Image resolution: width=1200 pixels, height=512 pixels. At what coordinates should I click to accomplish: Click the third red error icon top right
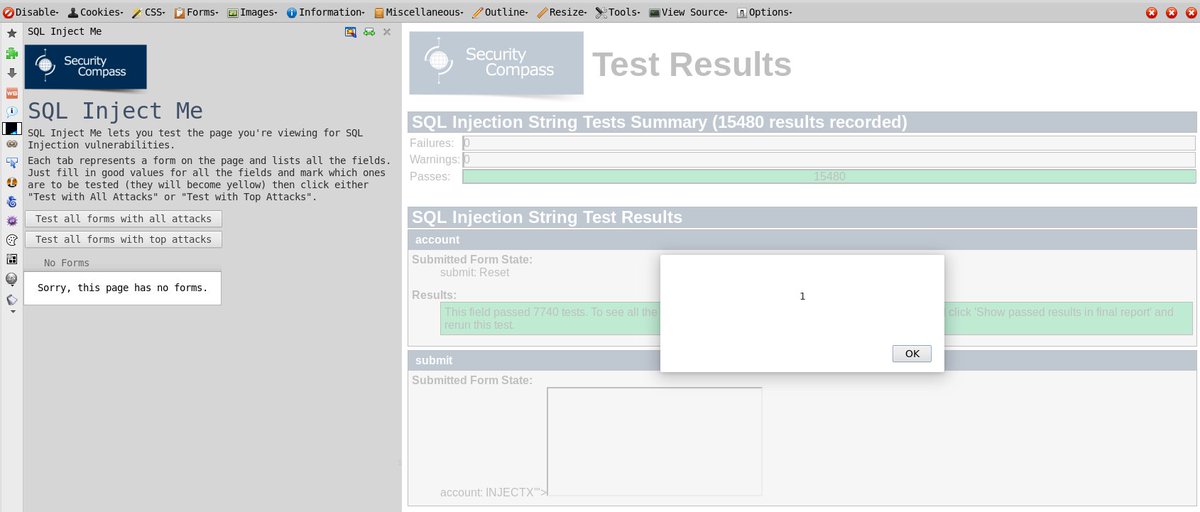point(1189,13)
